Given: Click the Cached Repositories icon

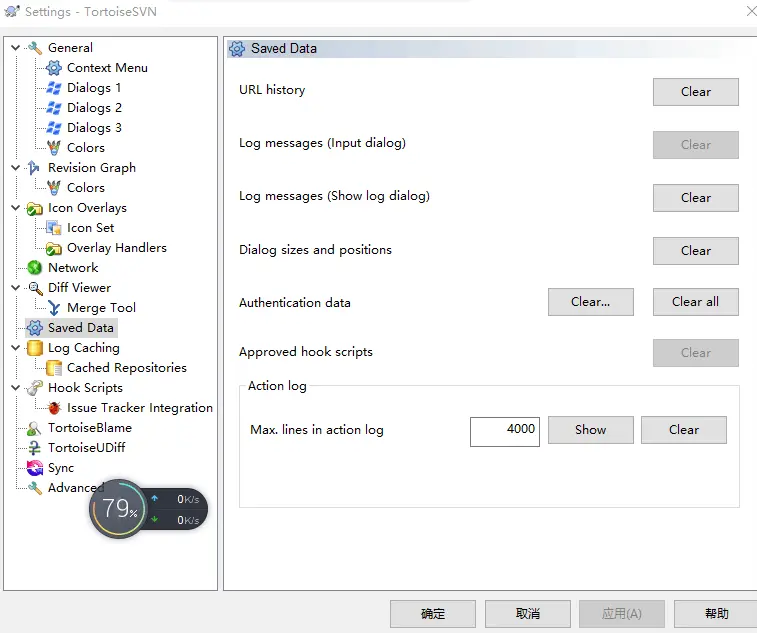Looking at the screenshot, I should coord(54,368).
